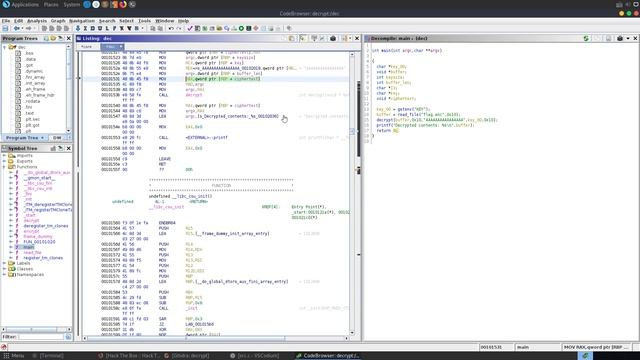The image size is (640, 360).
Task: Click LAB_00101588 jump target in Listing
Action: point(200,324)
